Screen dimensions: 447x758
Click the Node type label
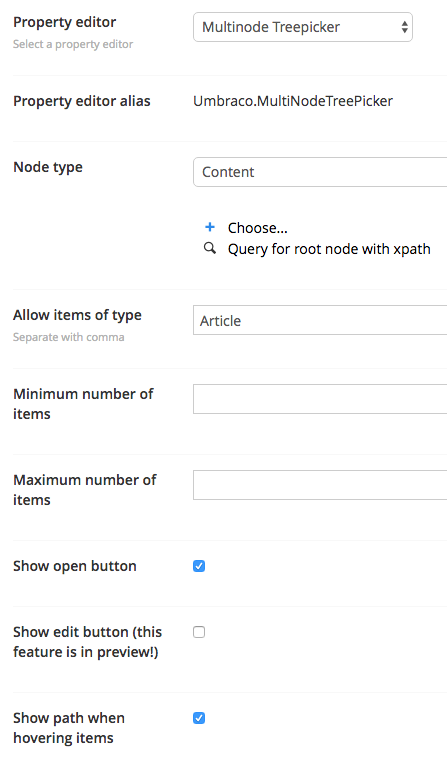pos(48,167)
